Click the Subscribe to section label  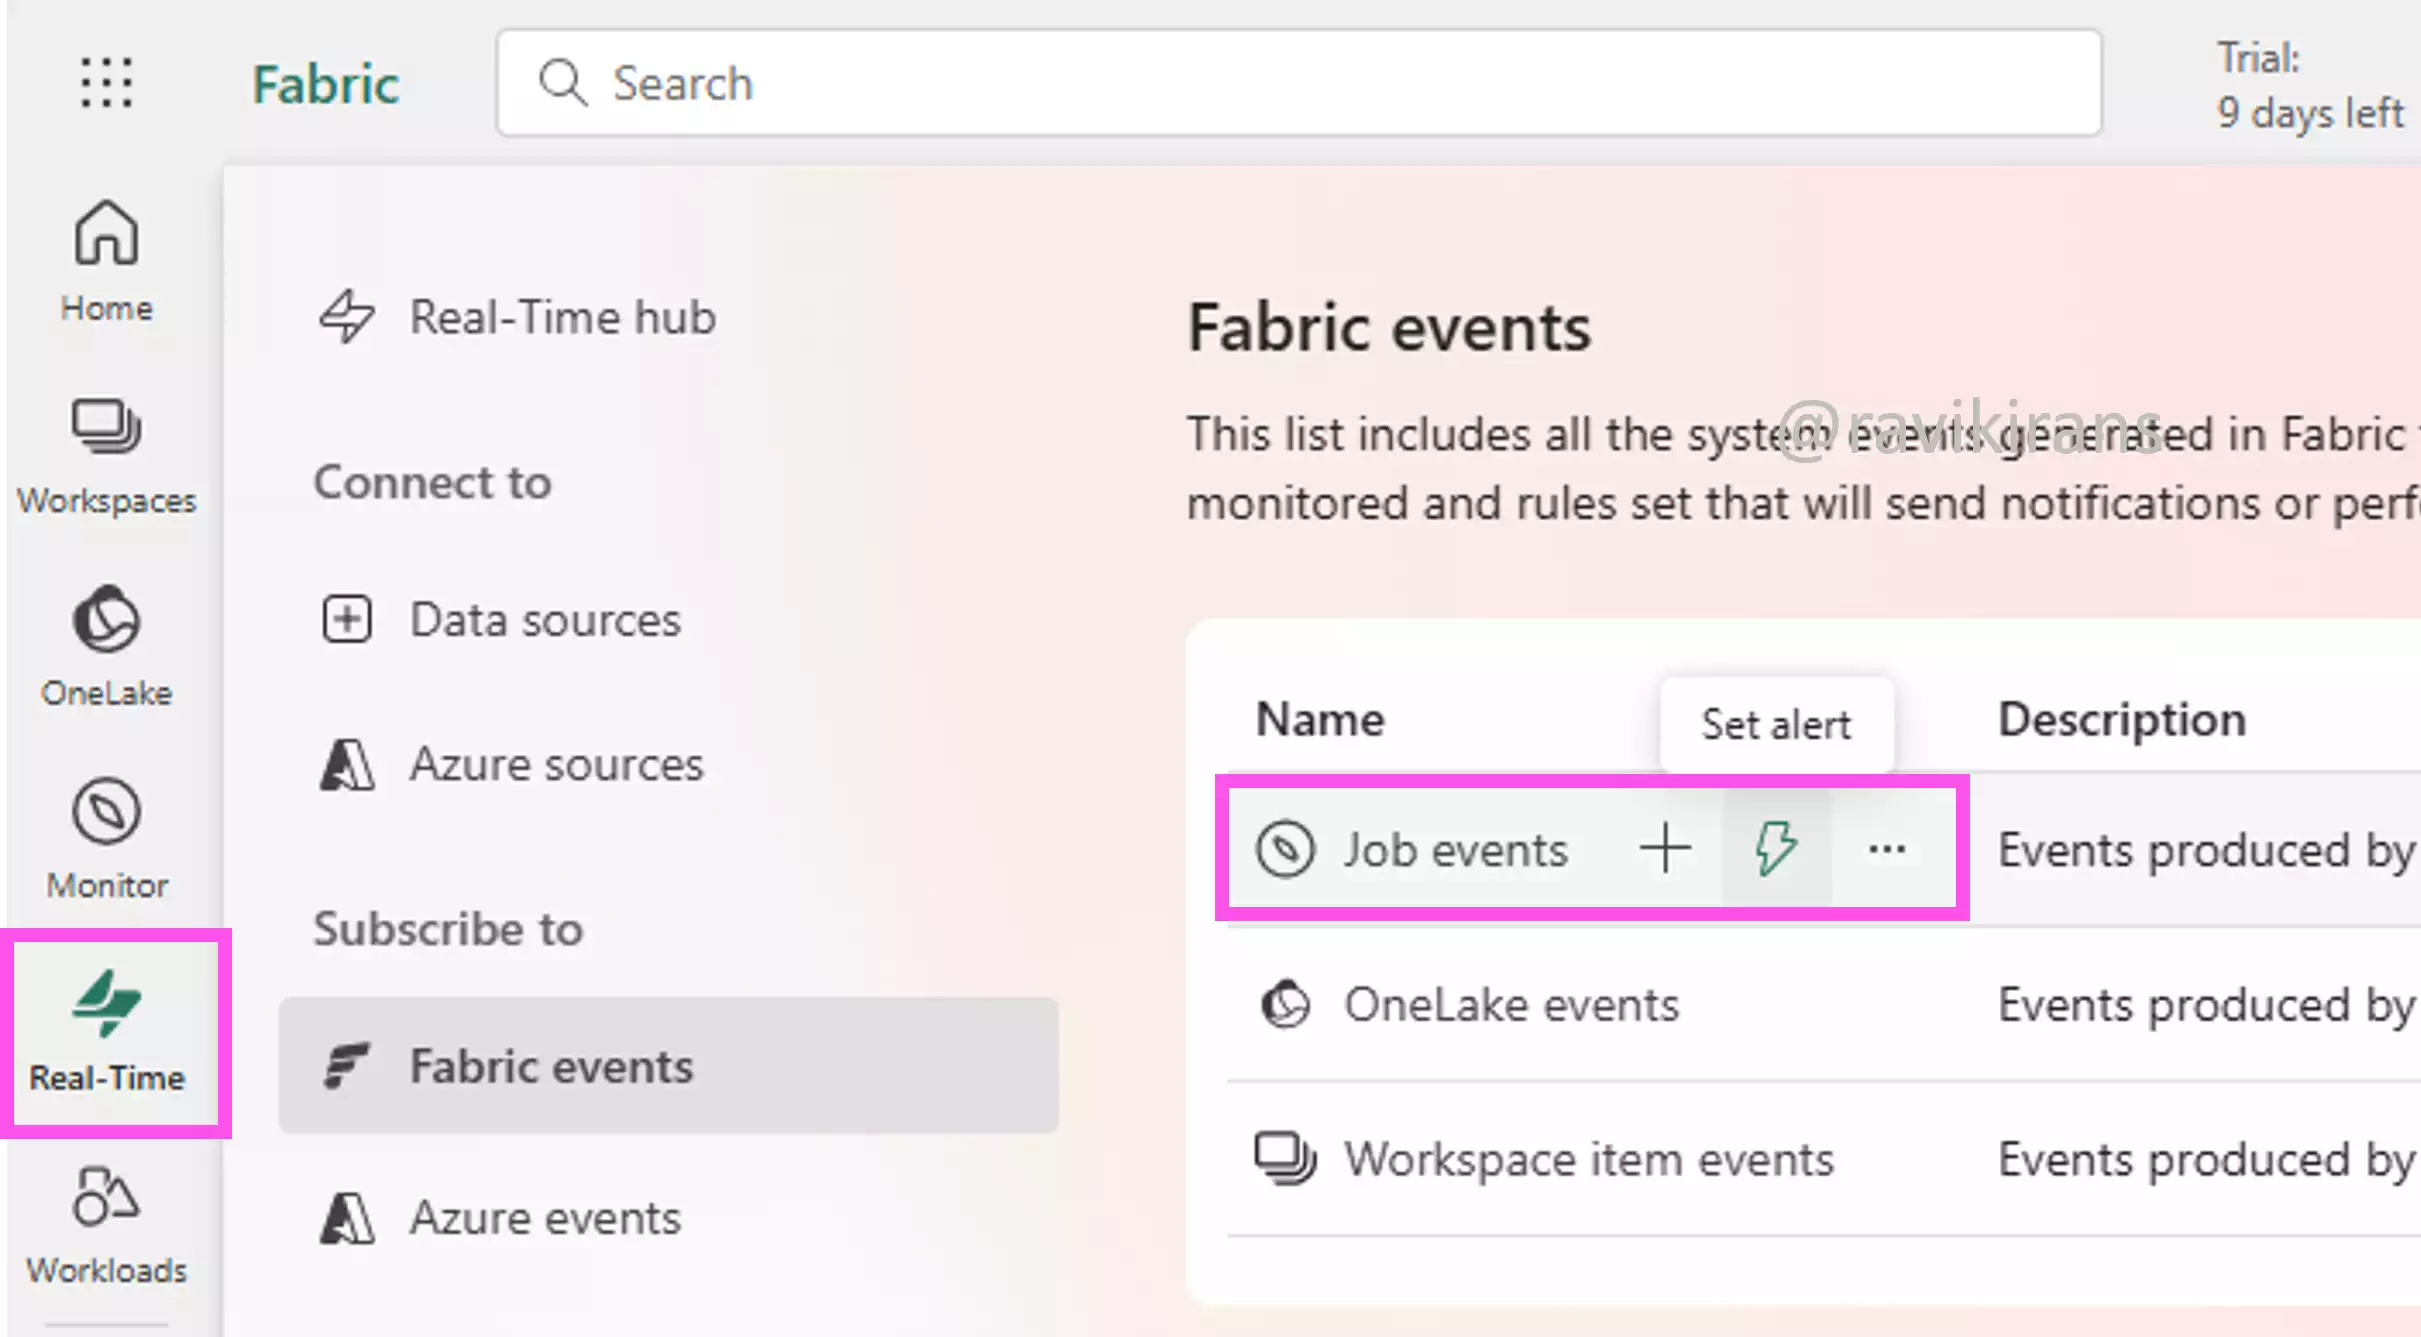click(x=448, y=930)
